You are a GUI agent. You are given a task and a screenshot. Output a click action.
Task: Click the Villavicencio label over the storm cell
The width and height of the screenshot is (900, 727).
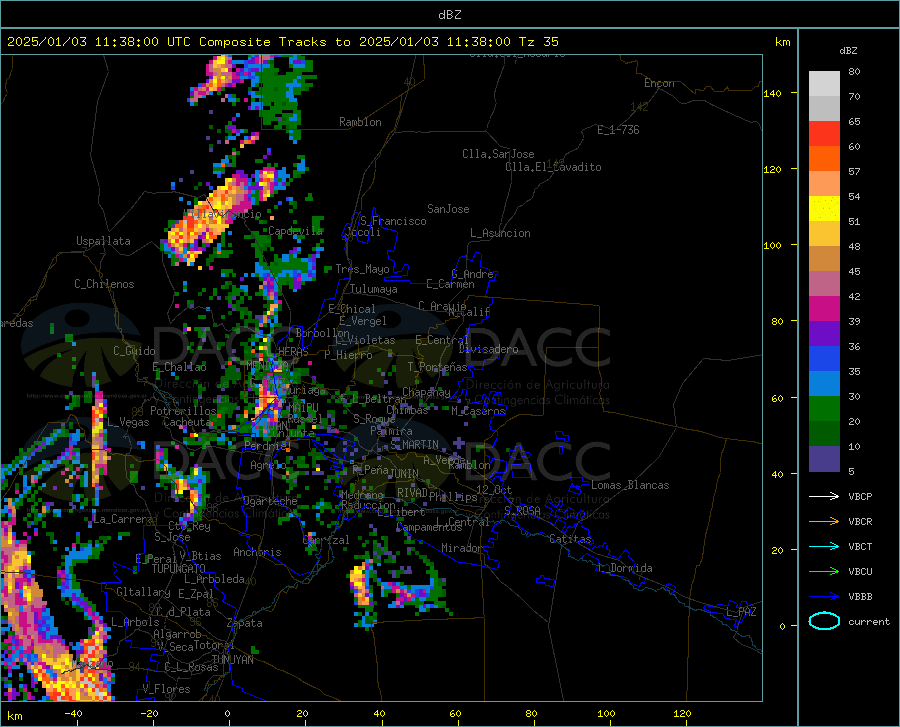222,214
